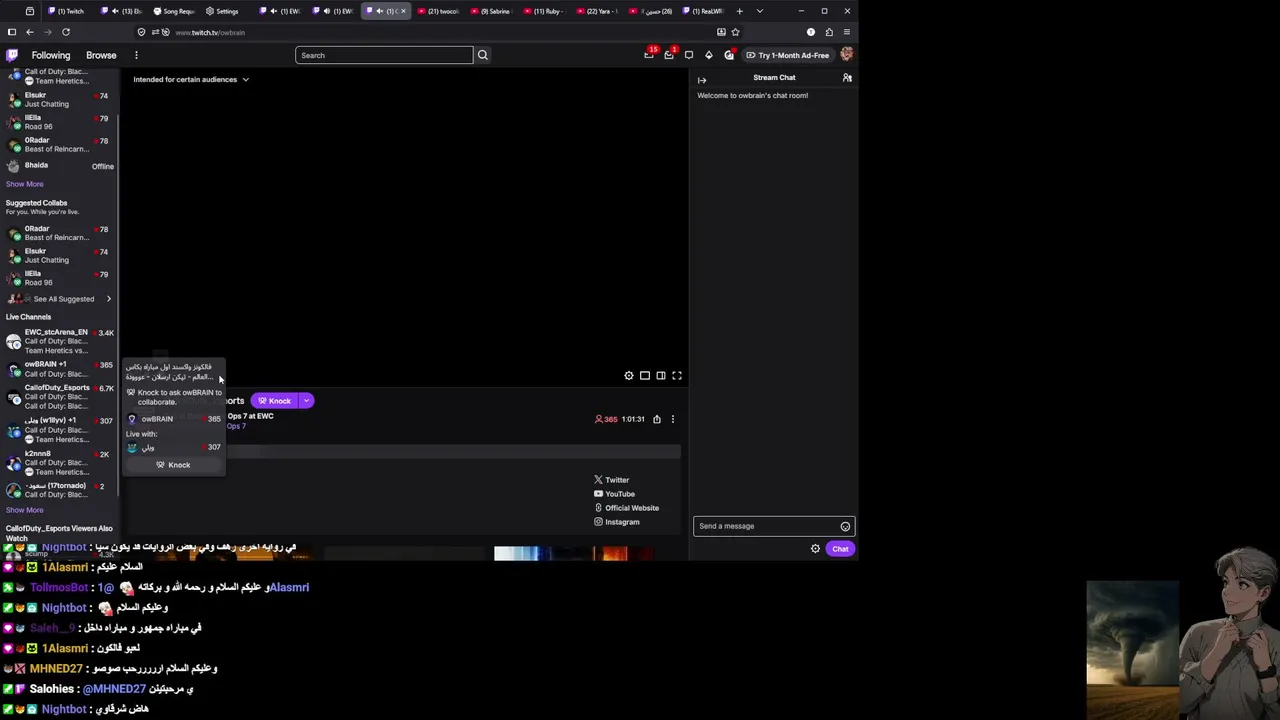
Task: Toggle fullscreen on the video player
Action: pos(677,376)
